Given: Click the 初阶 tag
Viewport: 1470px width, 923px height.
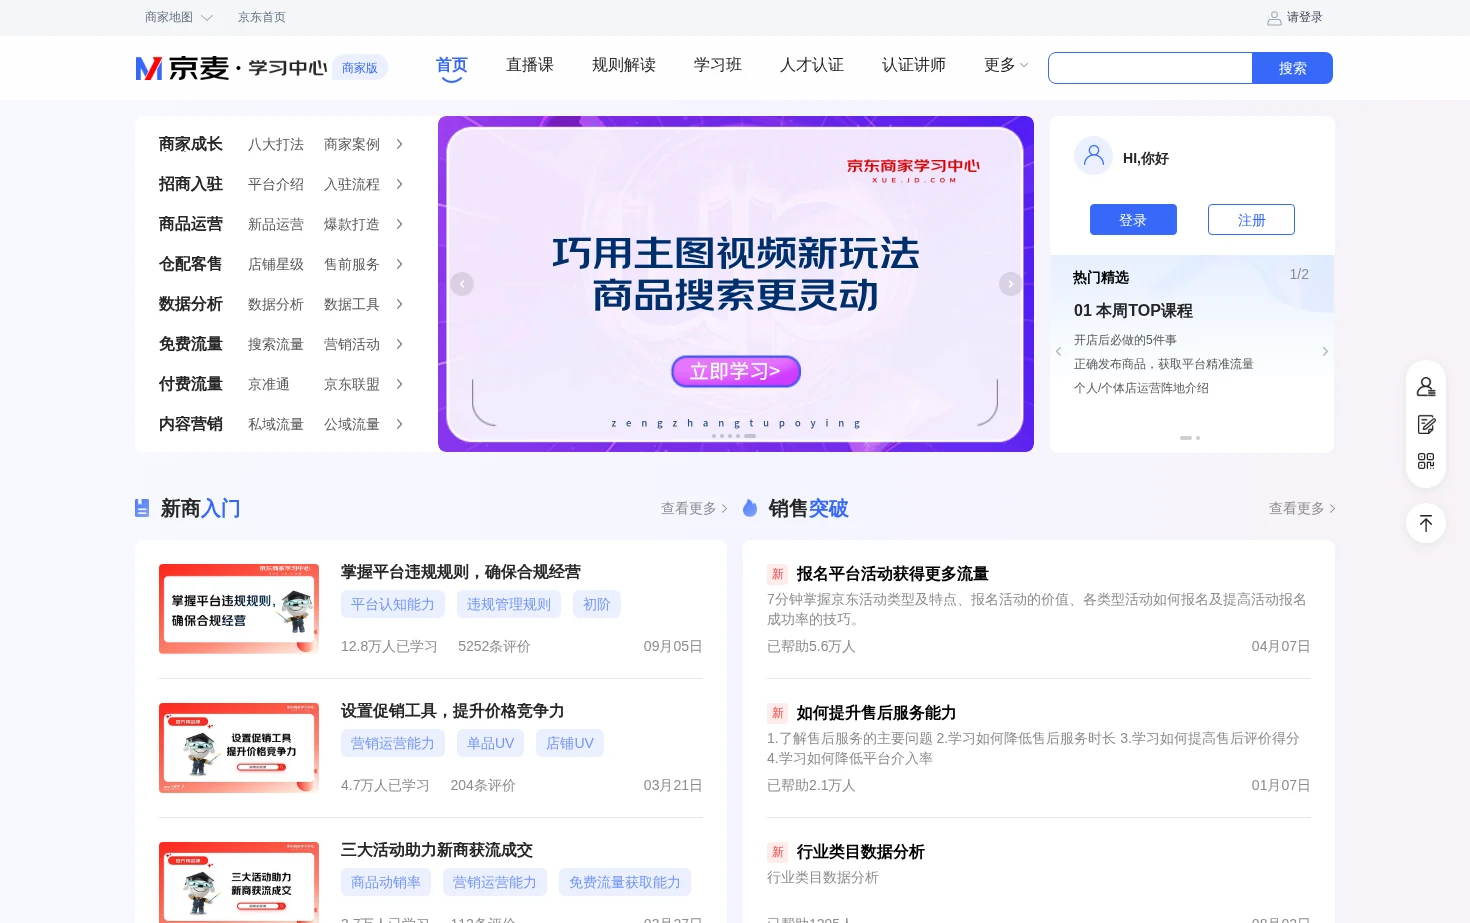Looking at the screenshot, I should click(x=597, y=604).
